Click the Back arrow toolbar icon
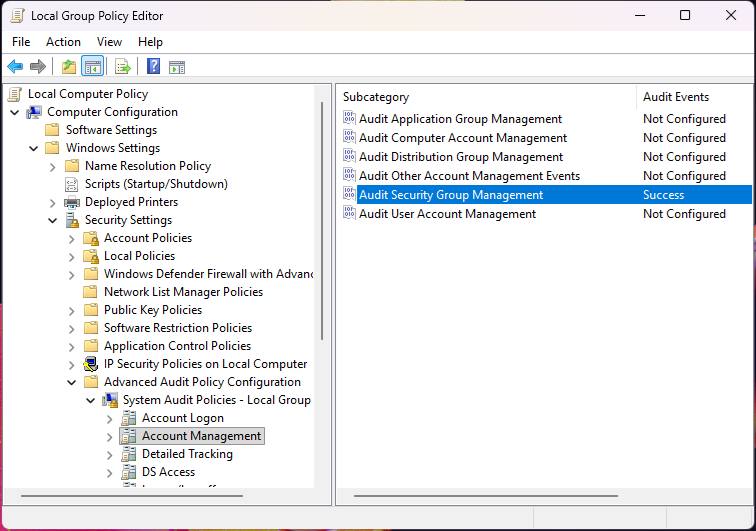 click(x=15, y=67)
